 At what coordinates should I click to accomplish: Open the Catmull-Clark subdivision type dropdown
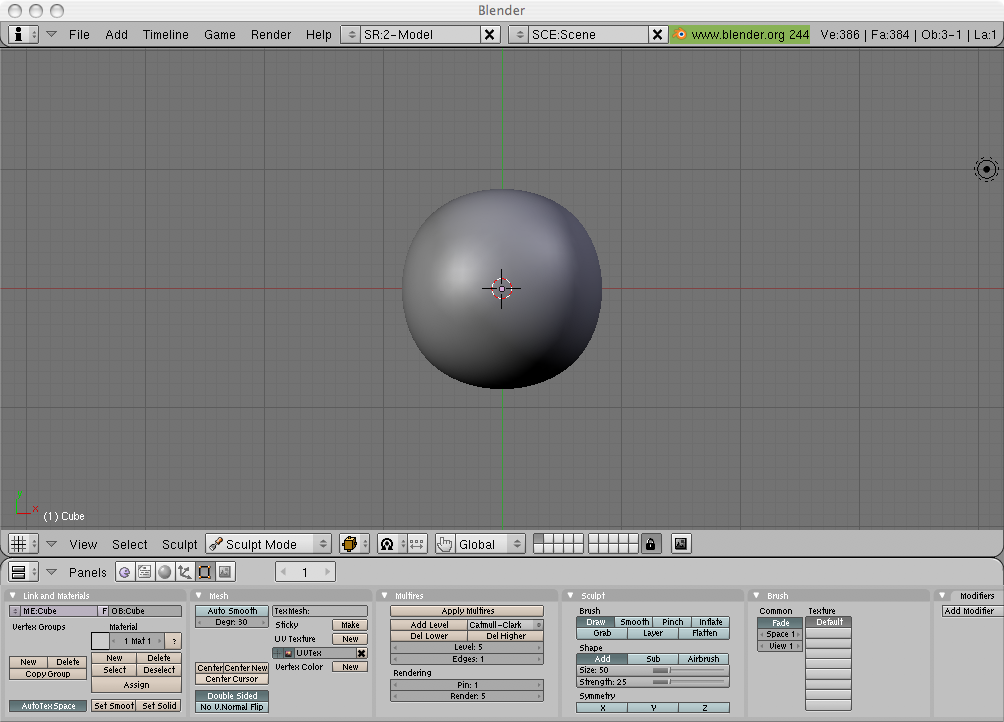coord(505,624)
